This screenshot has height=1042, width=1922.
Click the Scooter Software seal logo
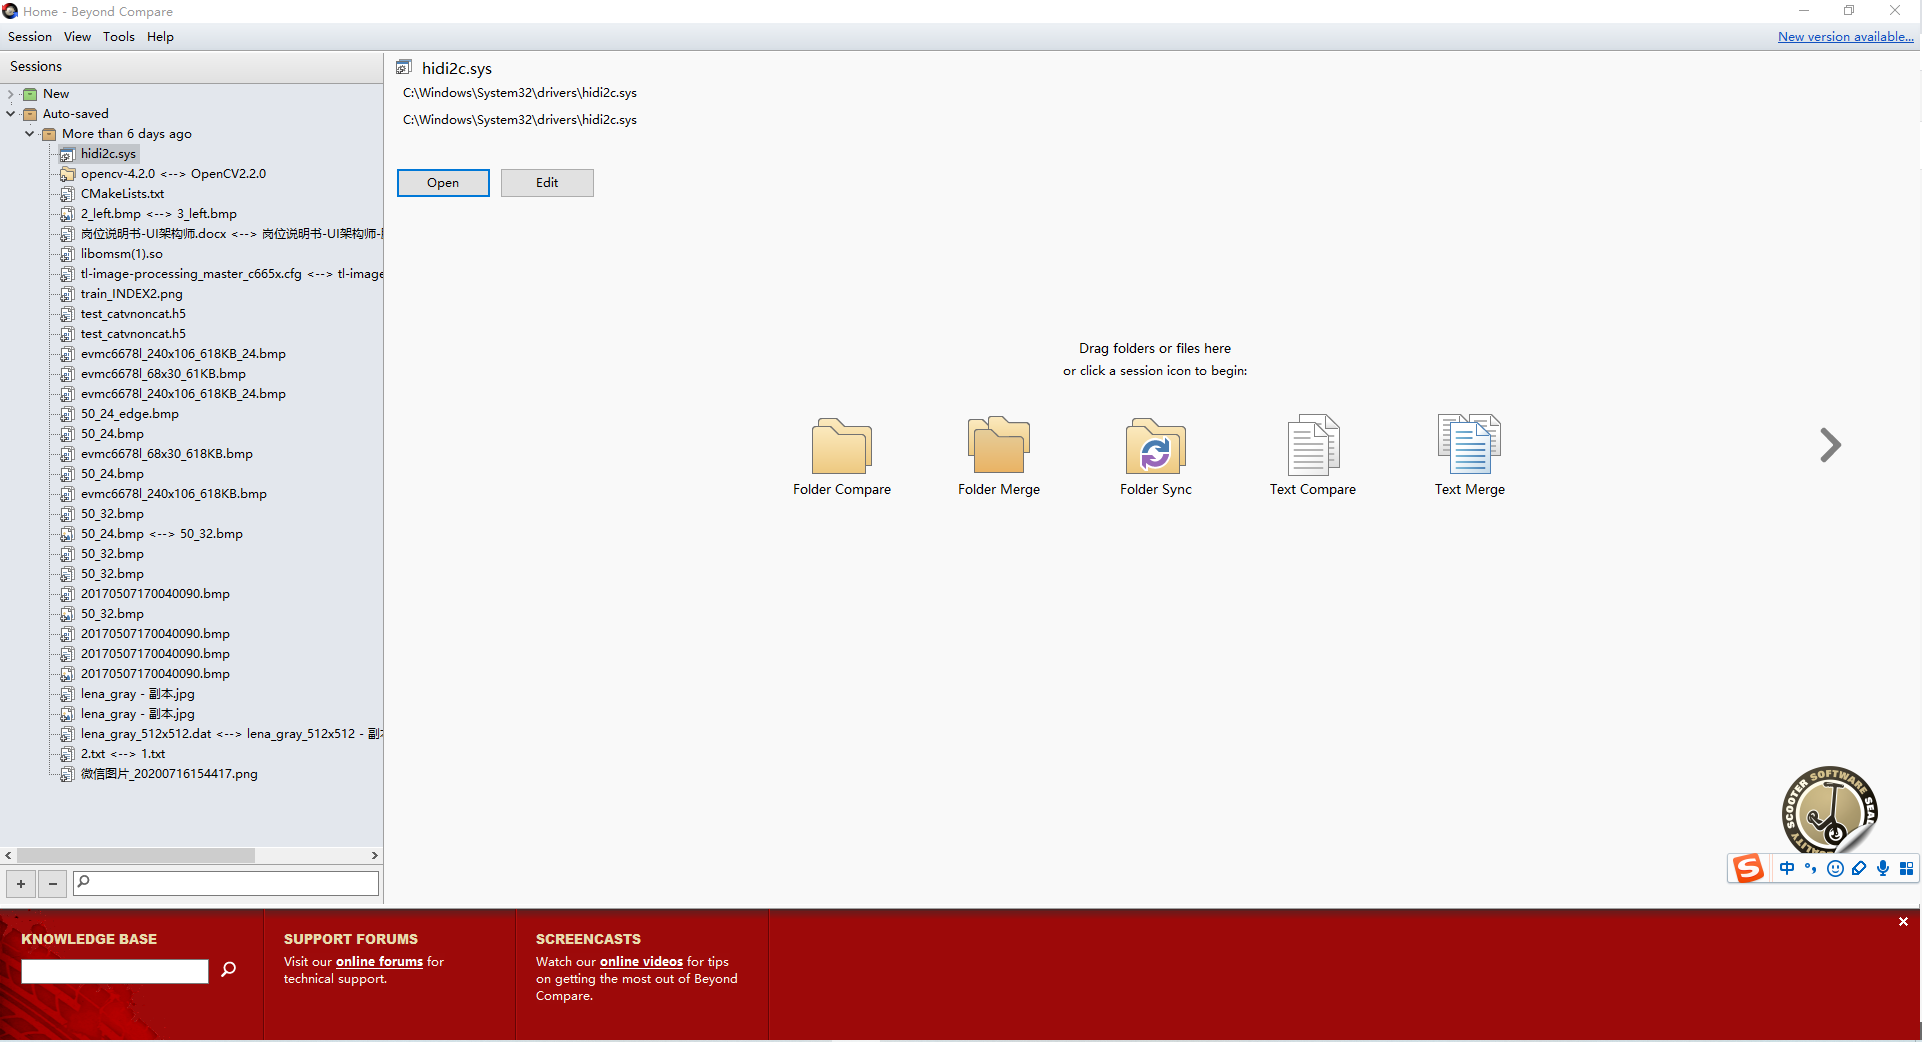(1829, 811)
